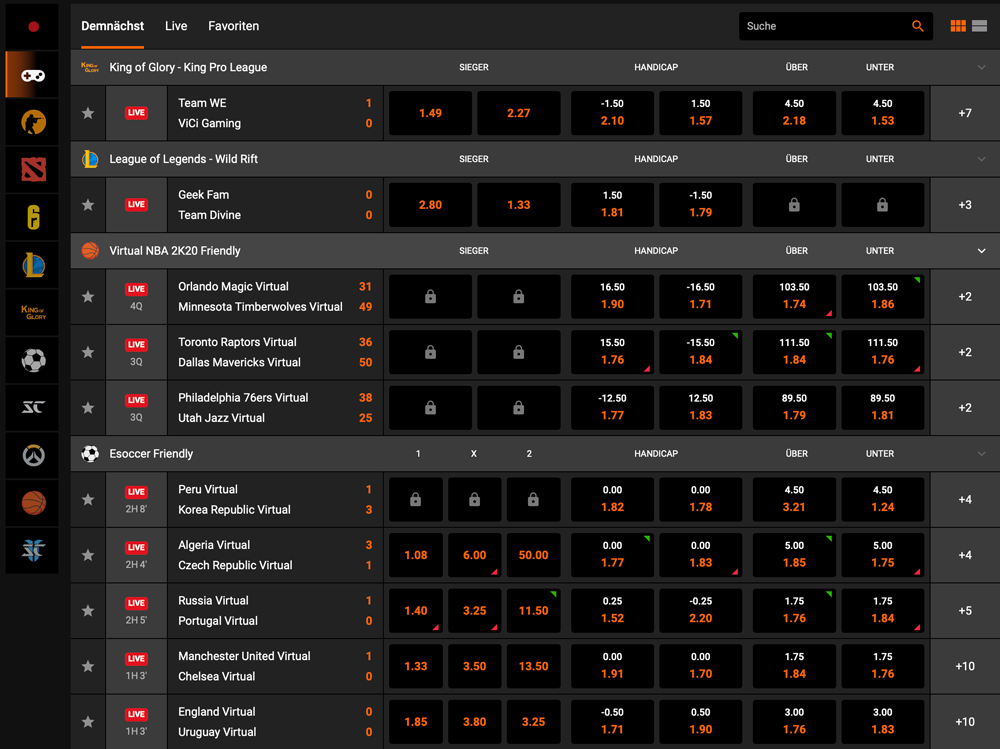Open the King of Glory sidebar icon
The image size is (1000, 749).
(33, 313)
